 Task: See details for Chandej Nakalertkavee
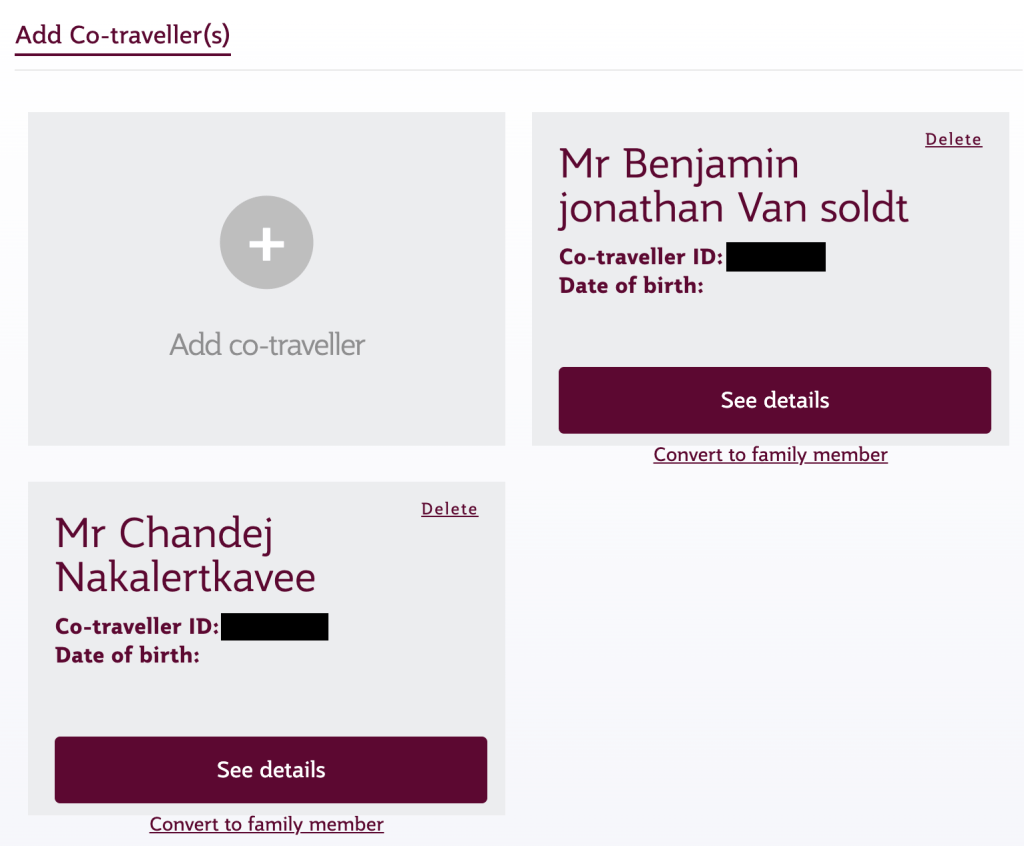point(270,770)
